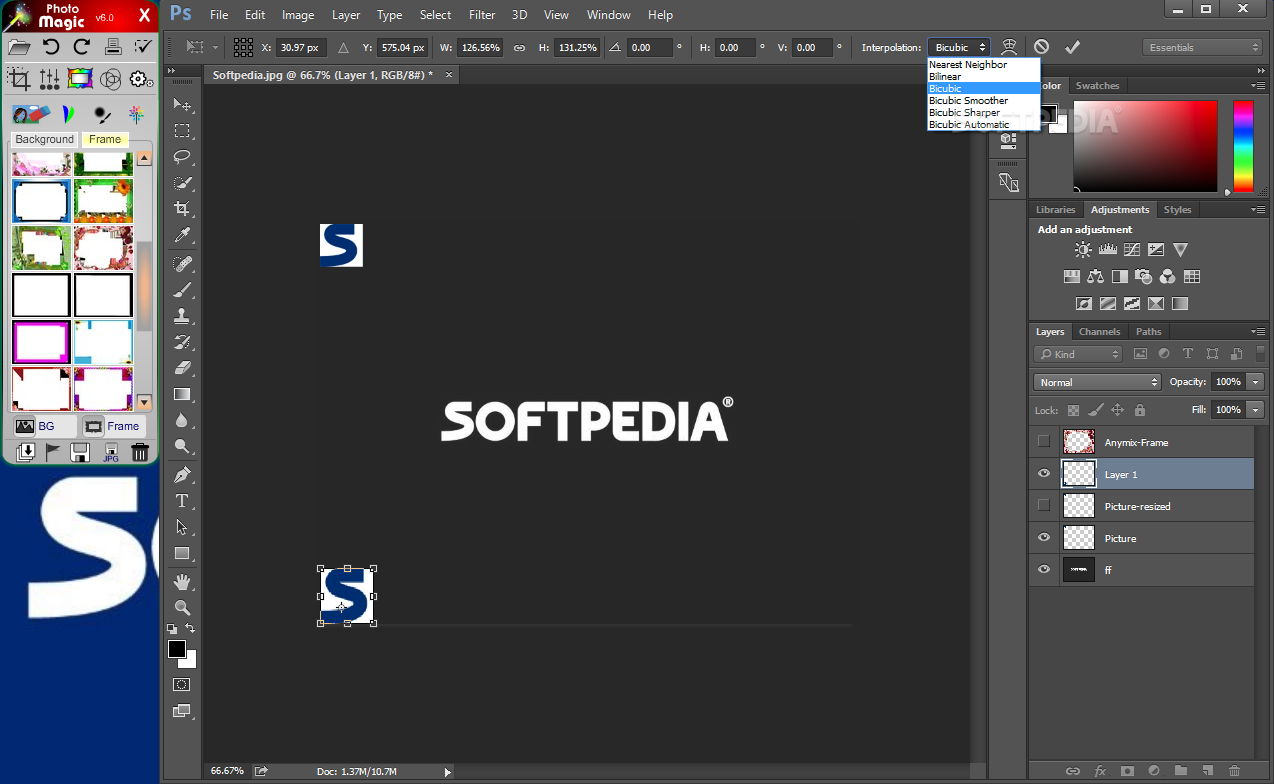Screen dimensions: 1274x784
Task: Select the Spot Healing Brush tool
Action: [183, 264]
